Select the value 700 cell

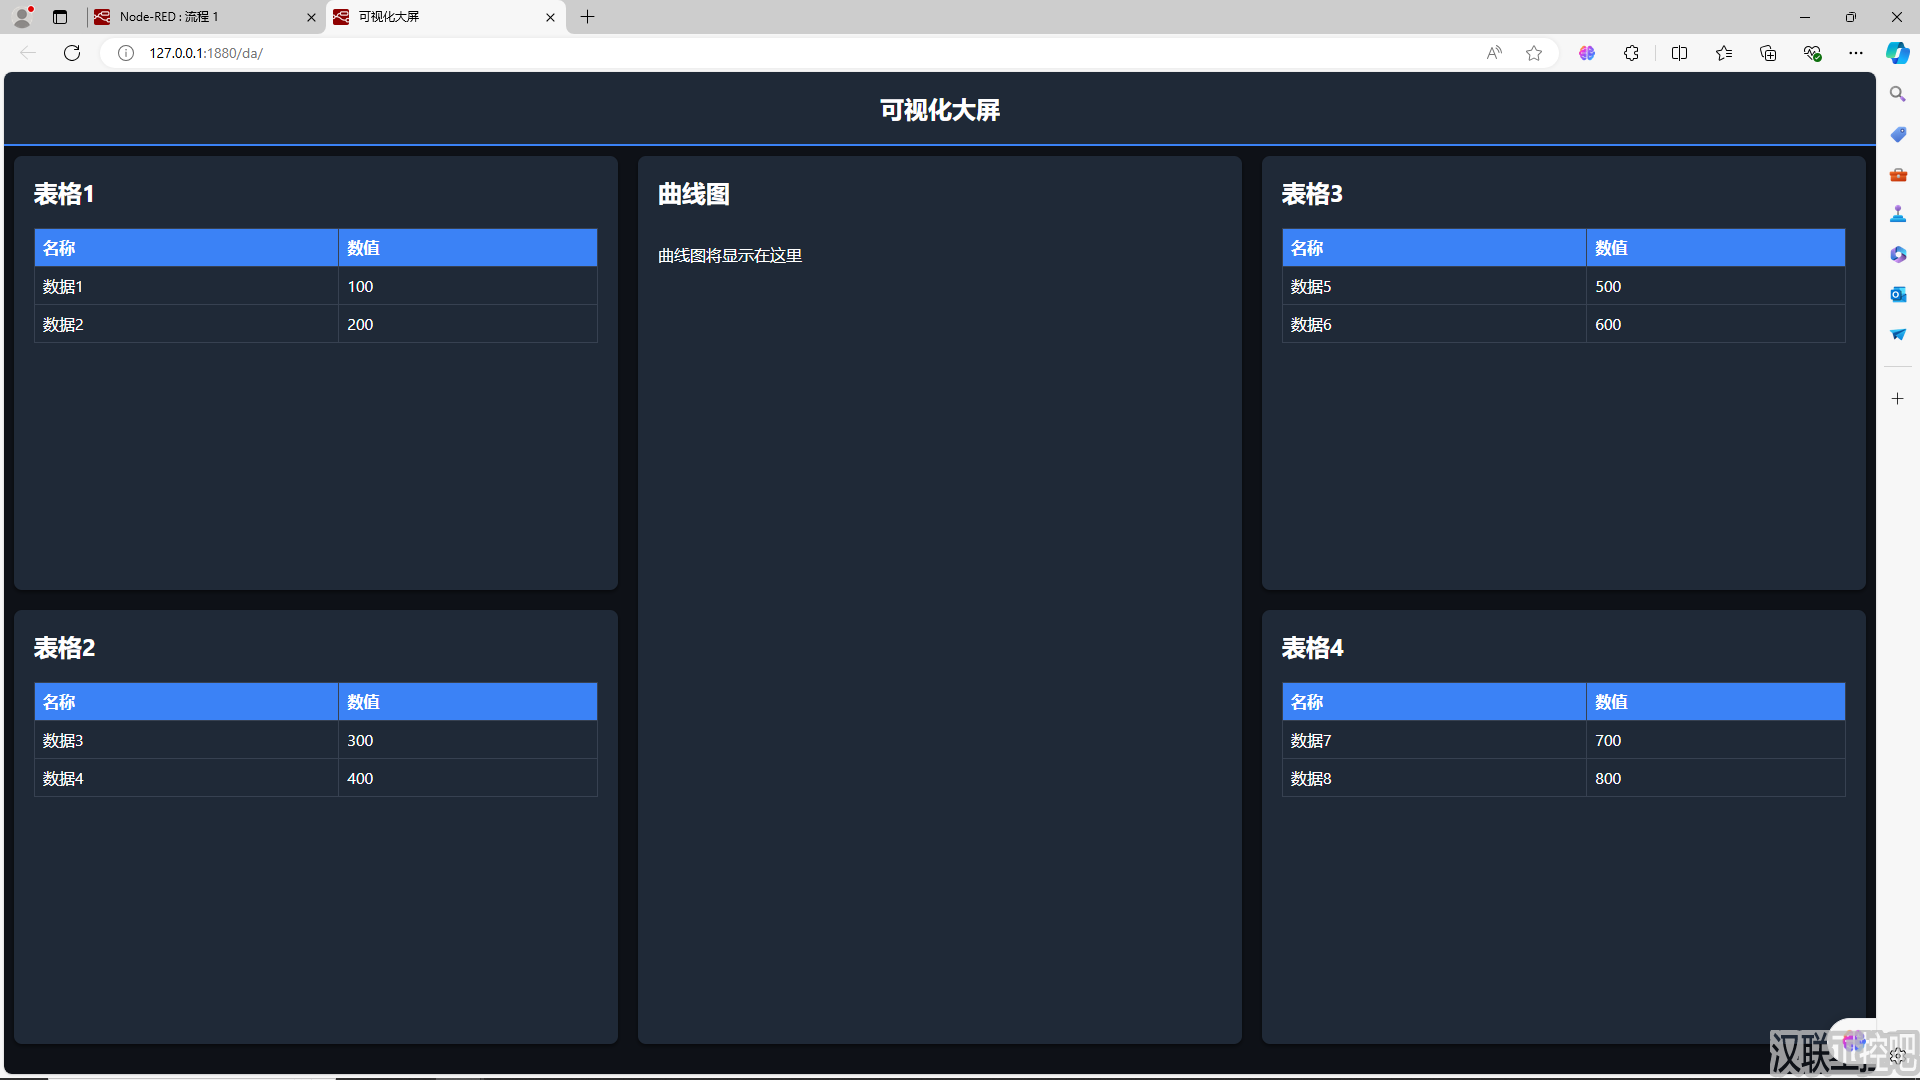click(1716, 740)
